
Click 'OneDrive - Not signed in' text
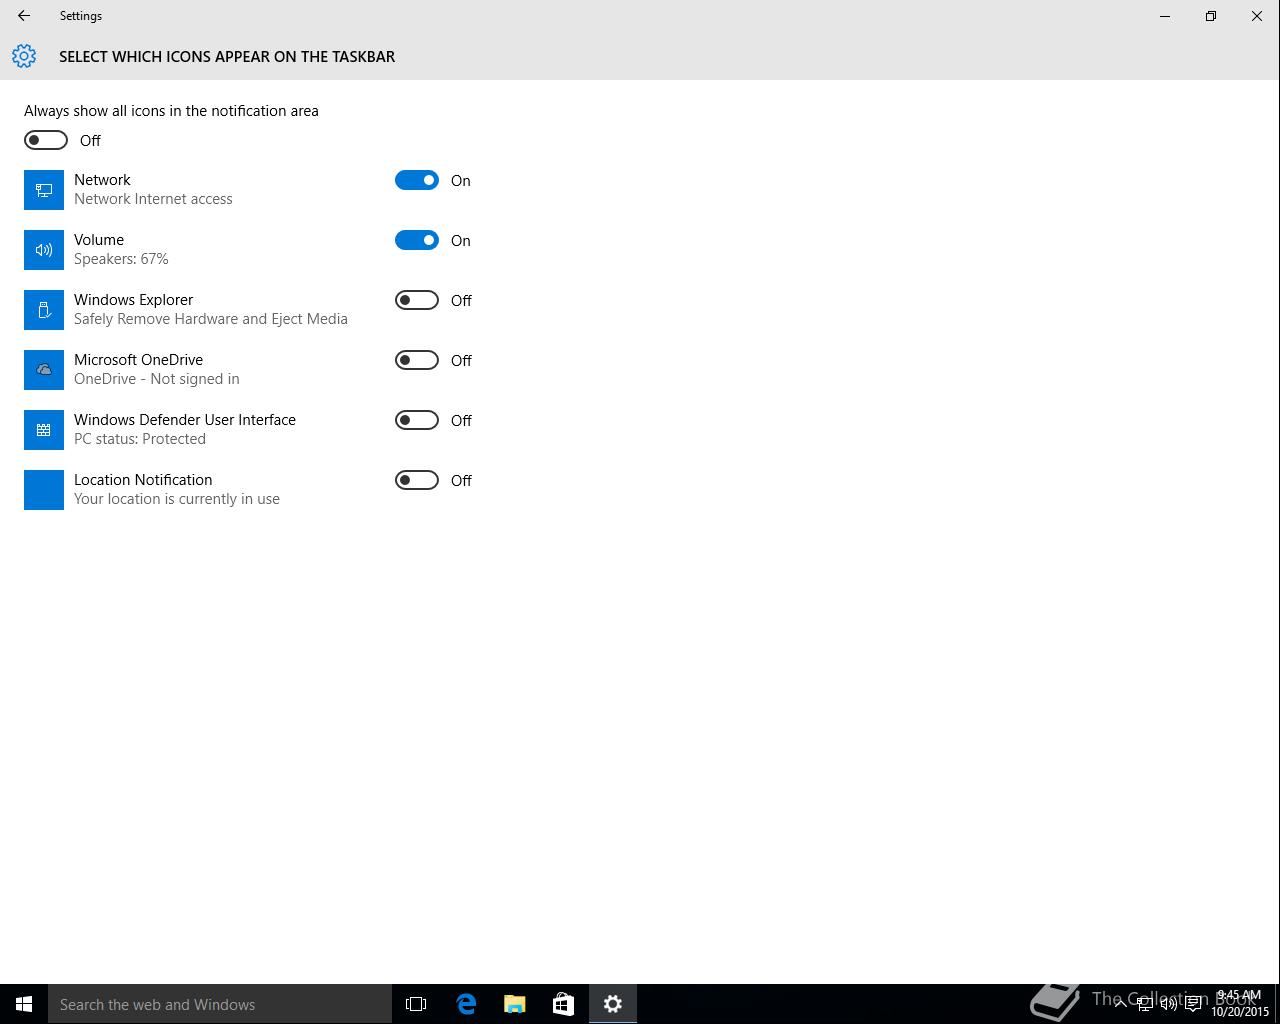pos(157,379)
